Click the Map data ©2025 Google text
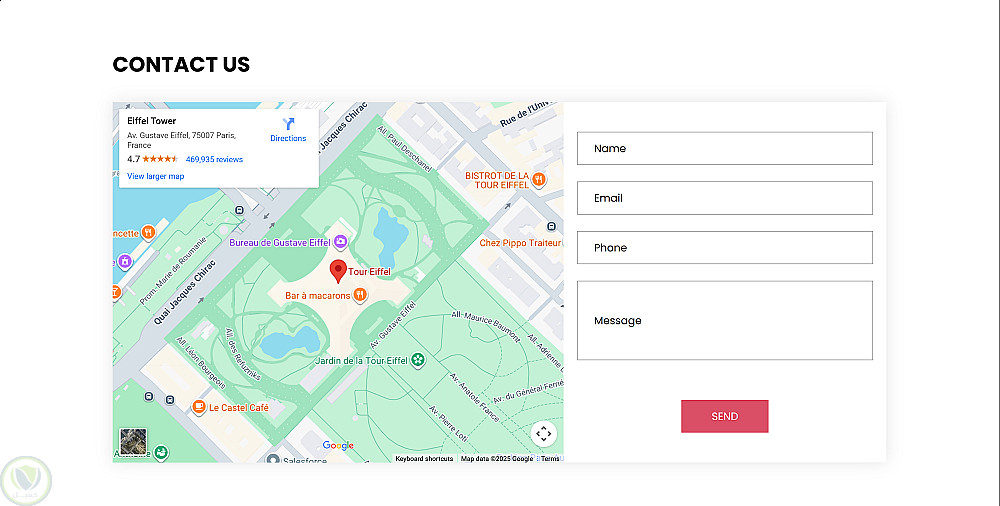Viewport: 1000px width, 506px height. click(497, 458)
